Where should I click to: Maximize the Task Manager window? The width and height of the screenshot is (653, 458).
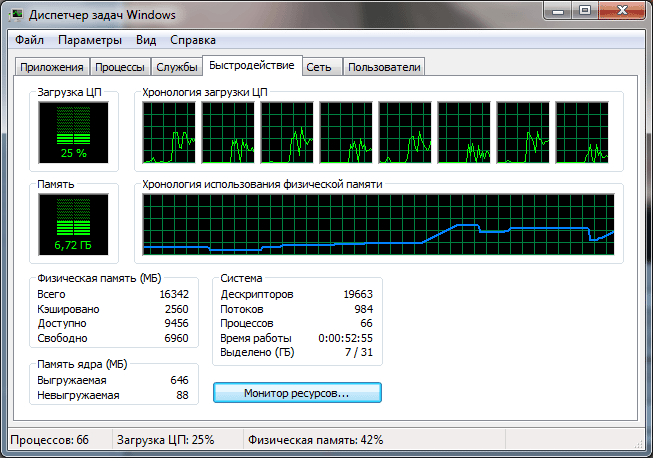coord(585,10)
